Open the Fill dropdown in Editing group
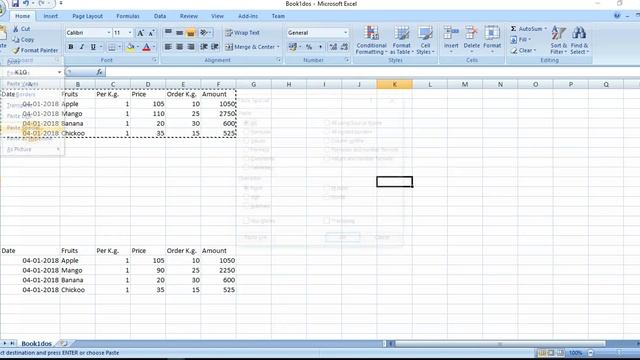This screenshot has width=640, height=360. click(520, 40)
